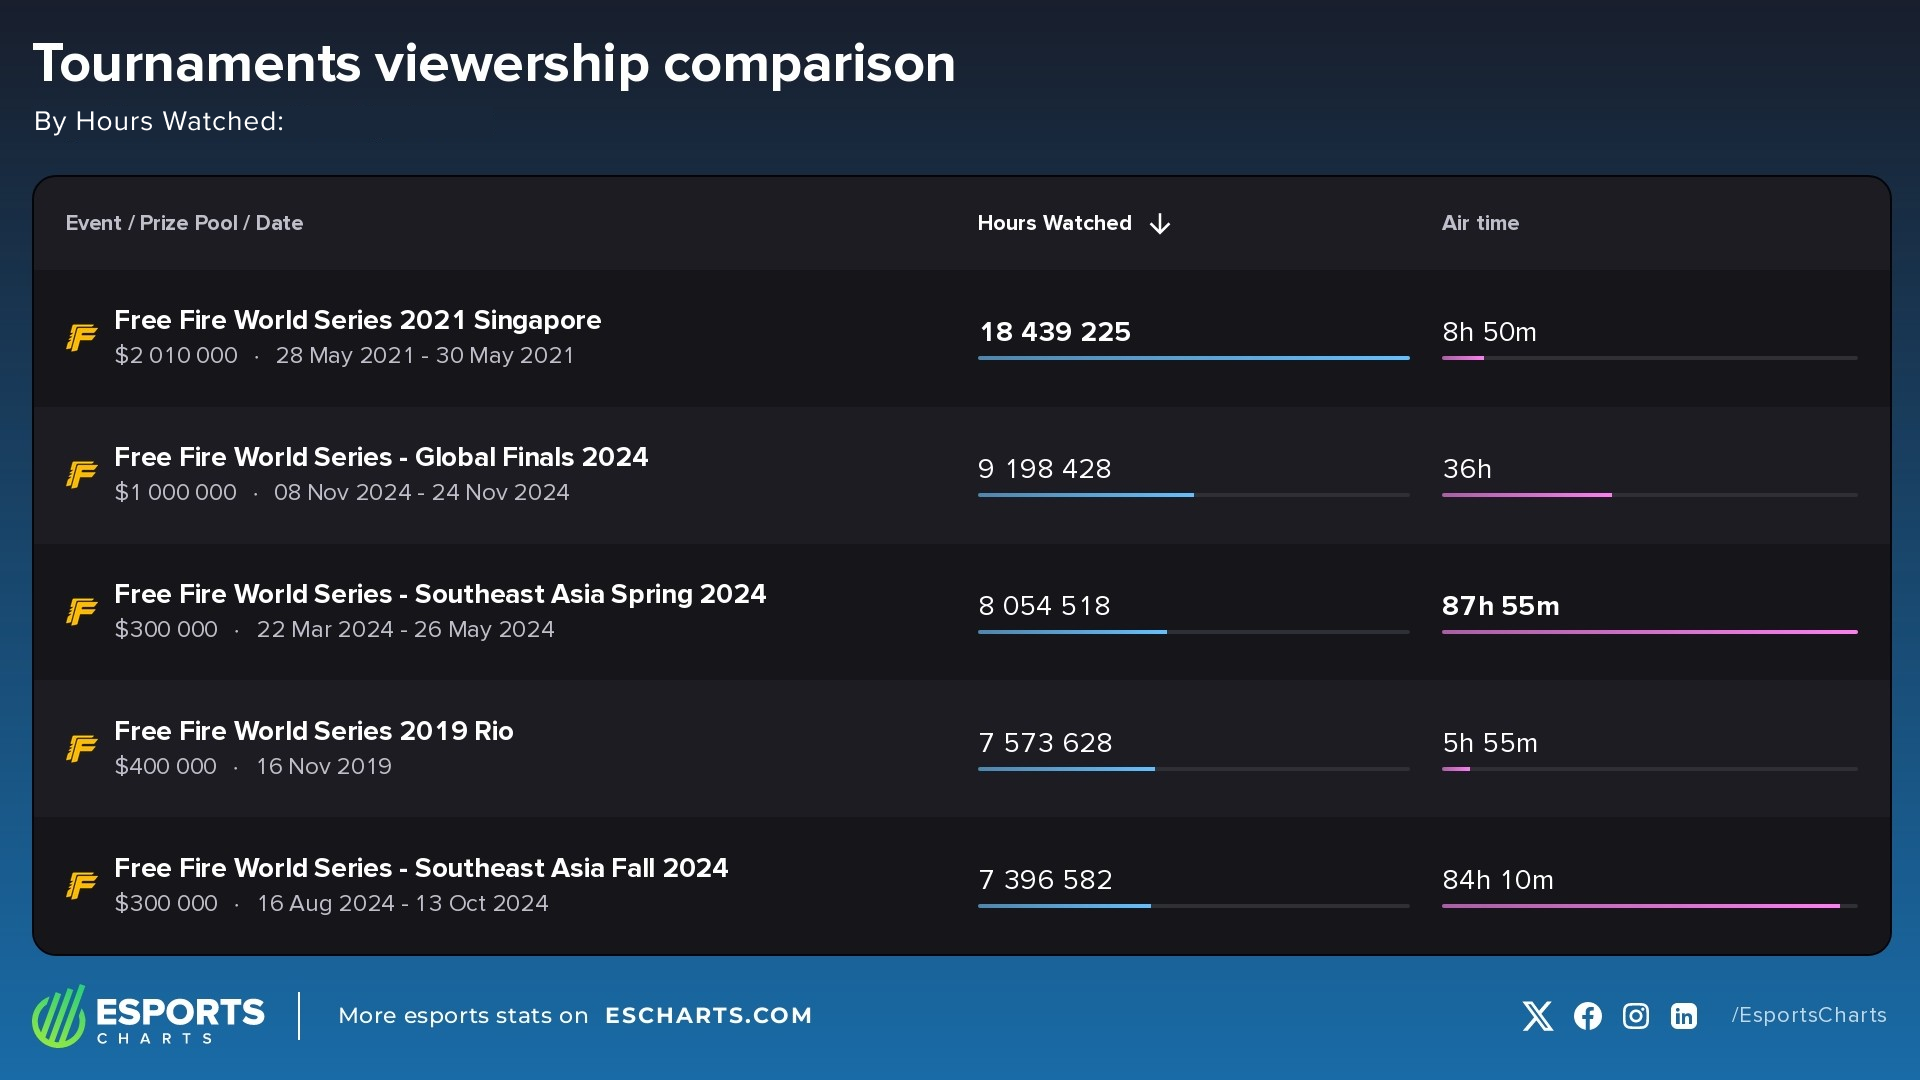Viewport: 1920px width, 1080px height.
Task: Click the Facebook icon in the footer
Action: pyautogui.click(x=1586, y=1016)
